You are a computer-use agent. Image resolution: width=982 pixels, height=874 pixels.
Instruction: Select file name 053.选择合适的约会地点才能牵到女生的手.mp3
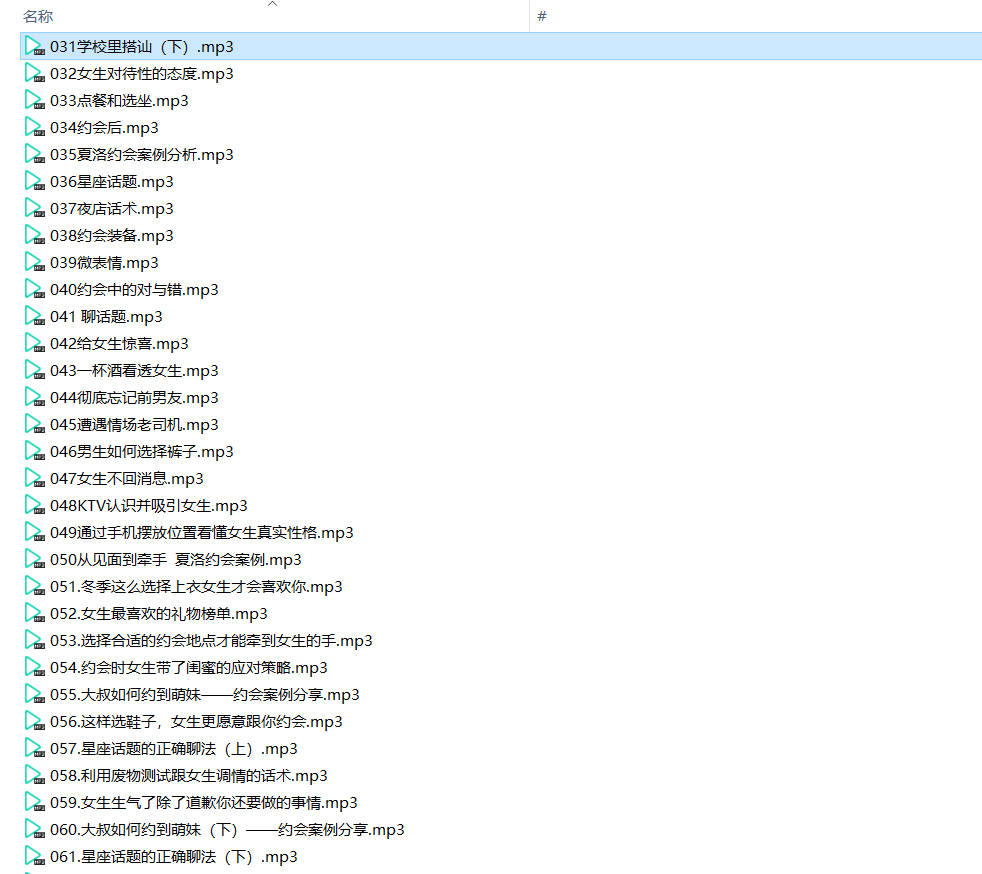click(x=211, y=639)
